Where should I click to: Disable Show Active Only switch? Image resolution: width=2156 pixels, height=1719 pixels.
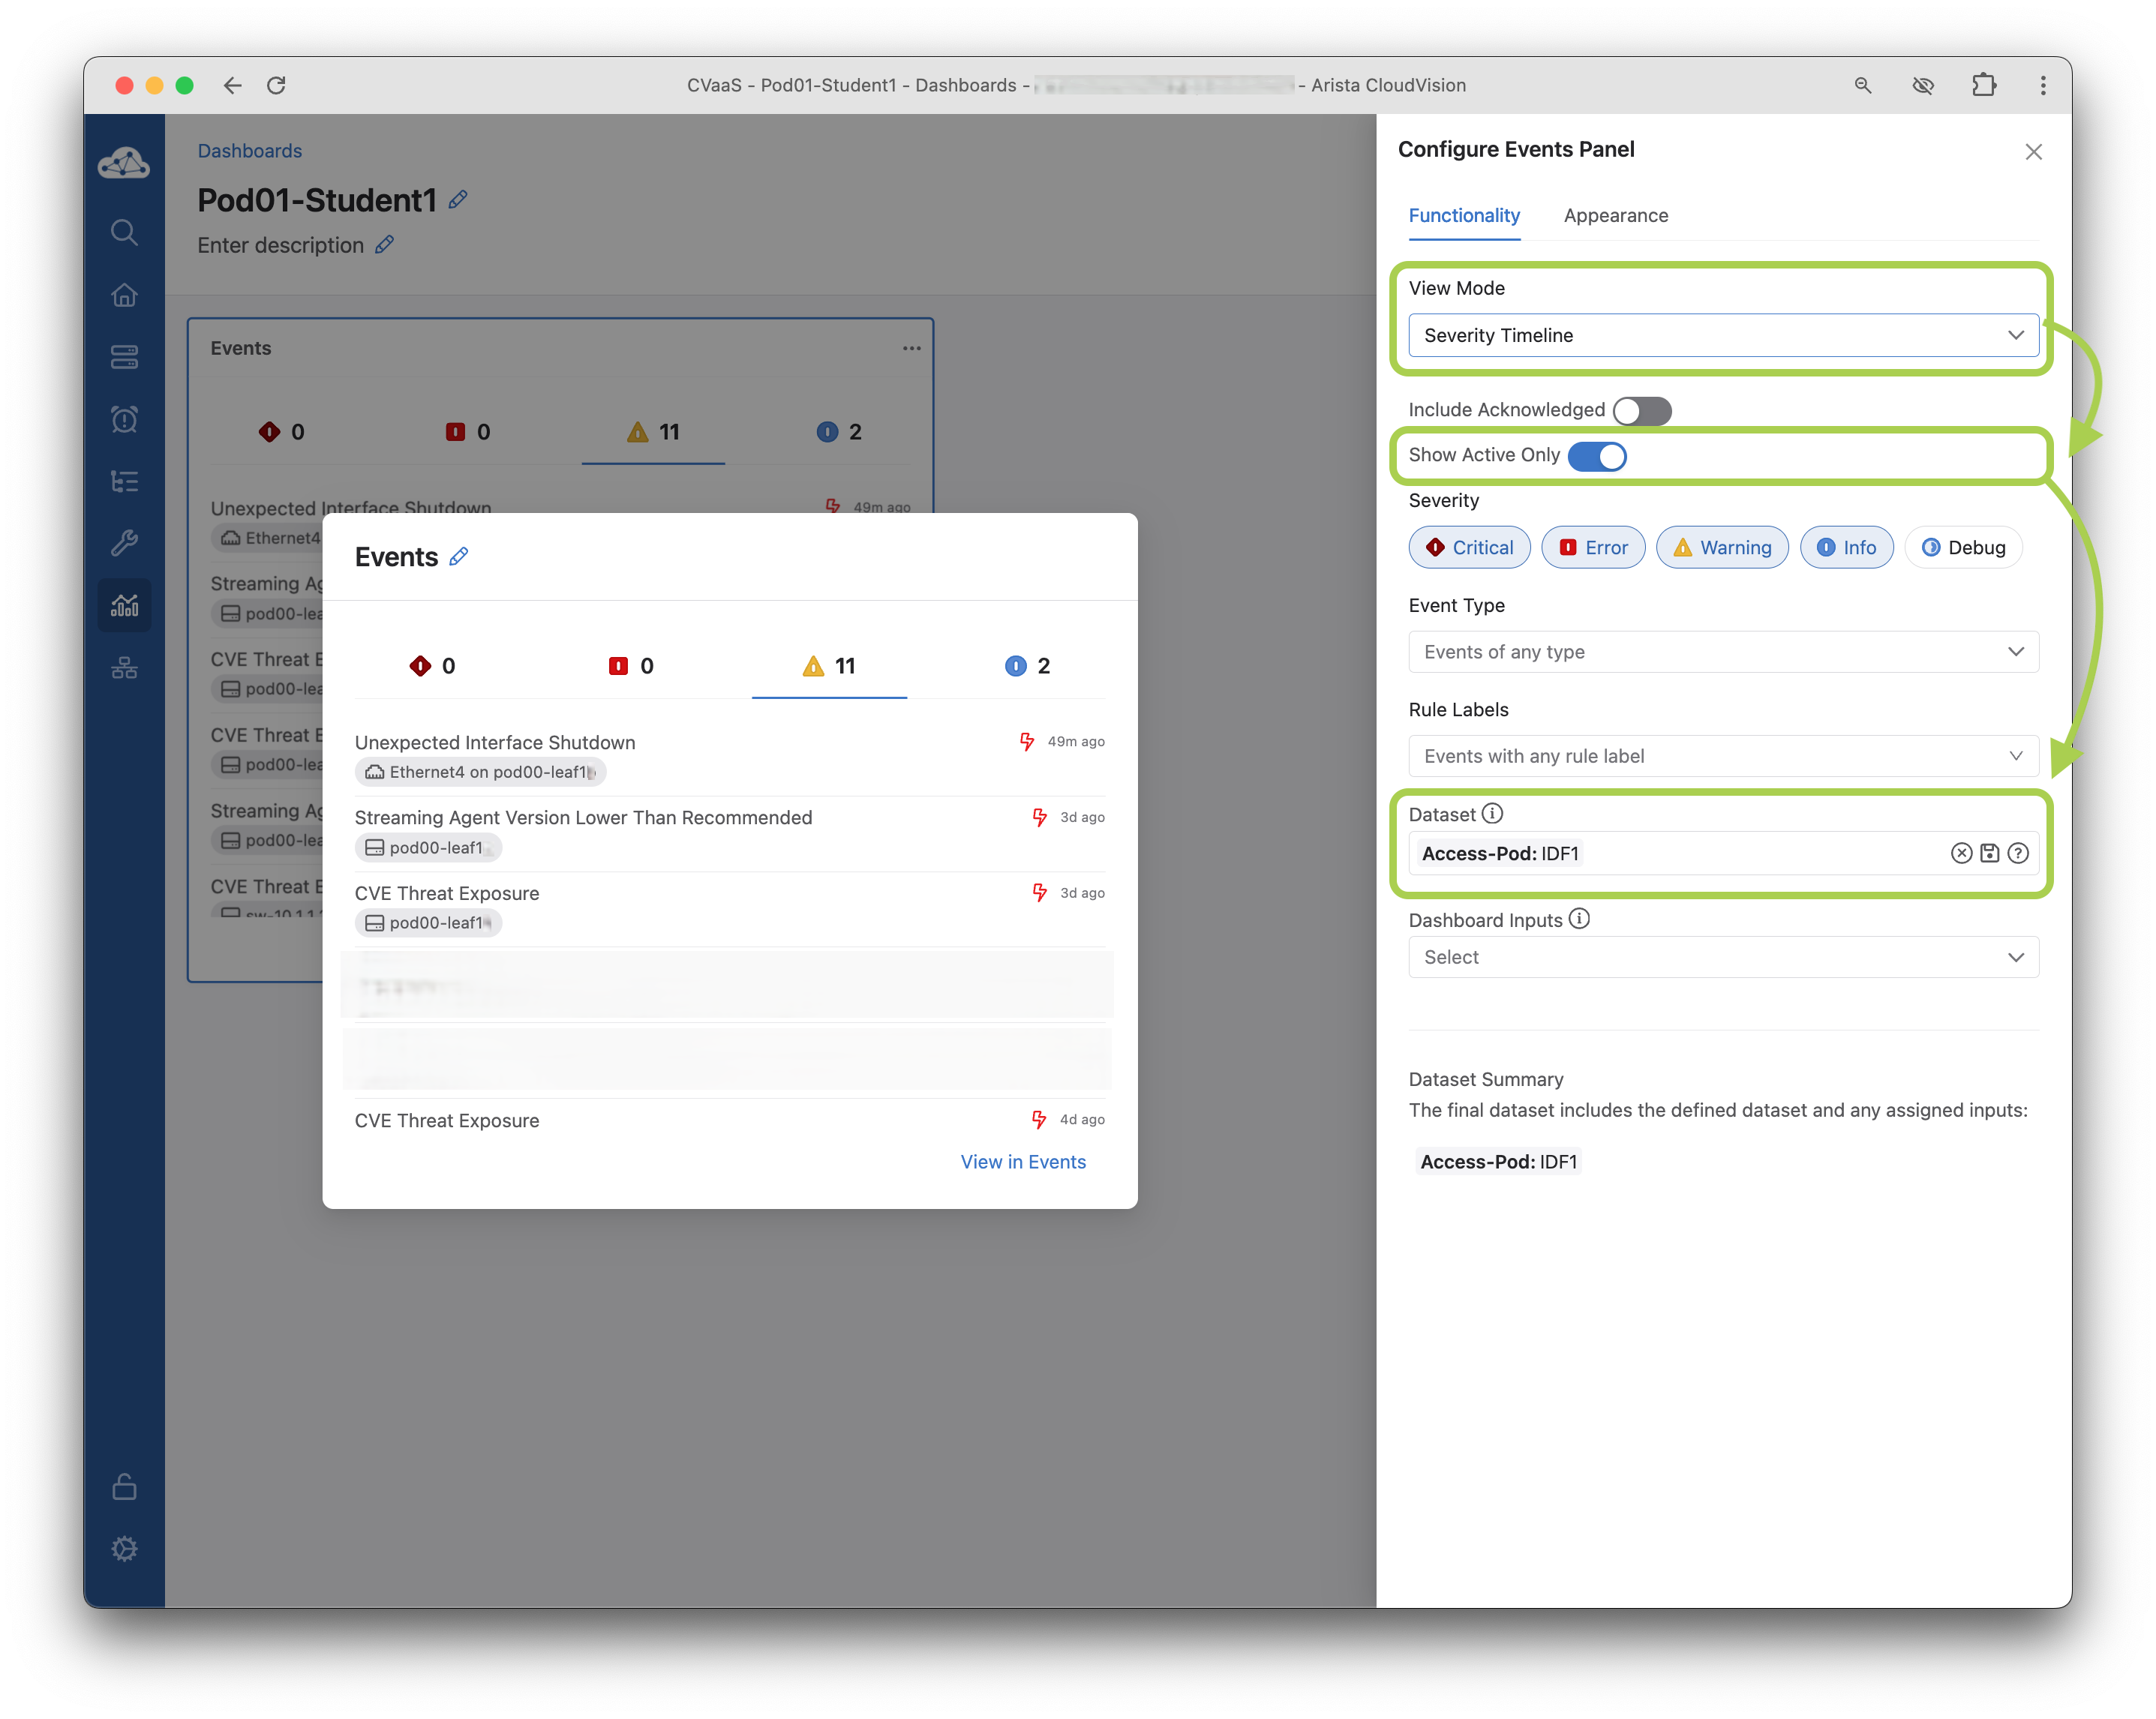[x=1597, y=456]
